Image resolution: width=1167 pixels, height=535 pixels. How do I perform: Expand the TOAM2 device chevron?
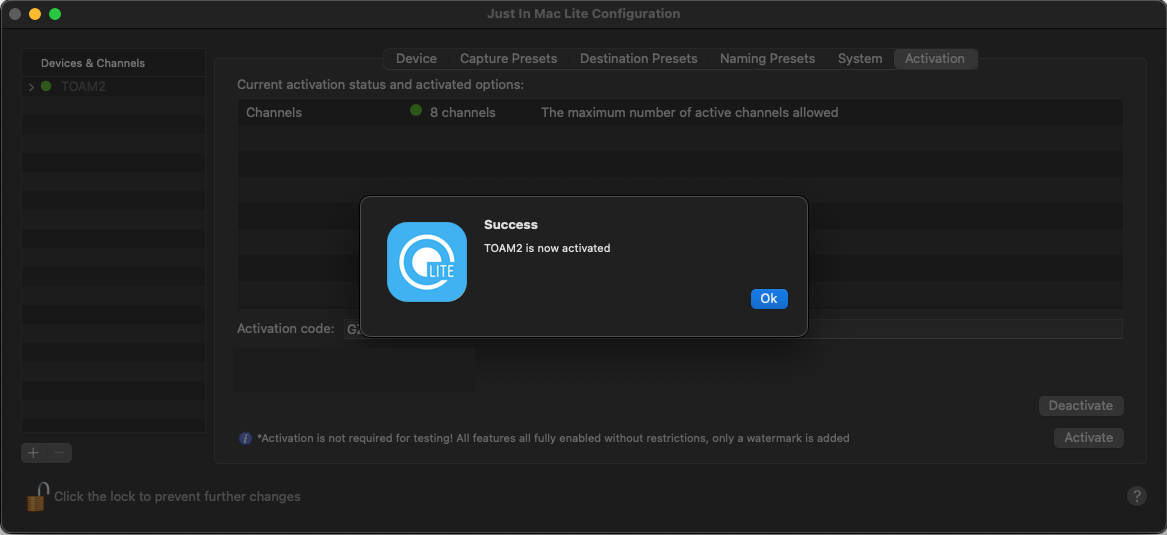32,87
